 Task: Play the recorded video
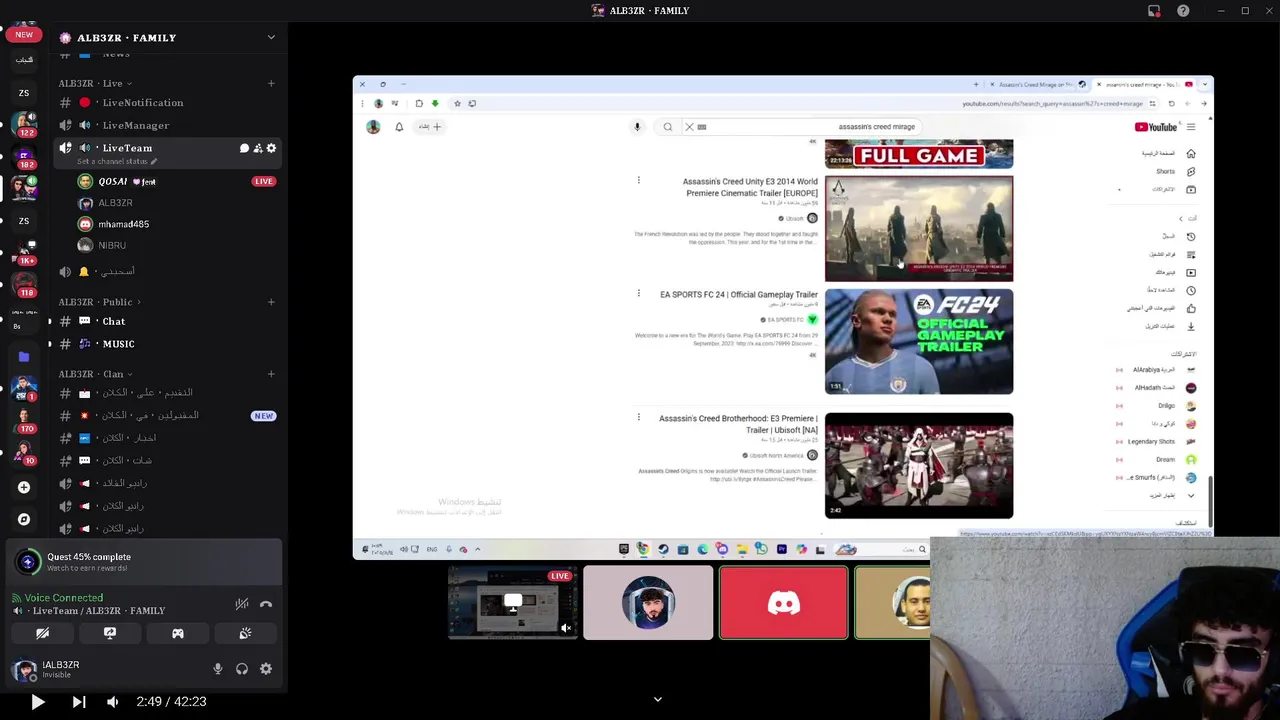coord(37,702)
